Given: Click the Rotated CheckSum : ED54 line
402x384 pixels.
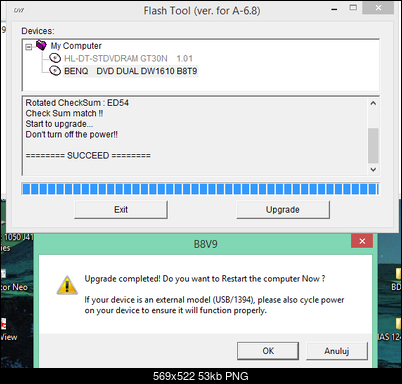Looking at the screenshot, I should pos(77,103).
